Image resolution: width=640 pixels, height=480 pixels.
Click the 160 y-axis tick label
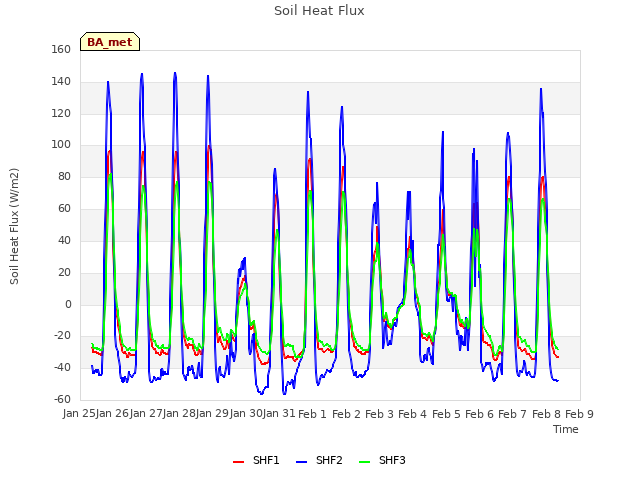click(61, 49)
